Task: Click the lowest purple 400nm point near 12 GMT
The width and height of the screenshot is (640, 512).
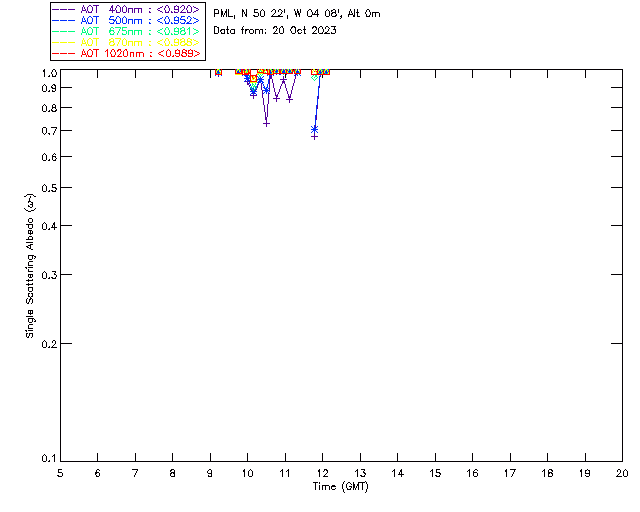Action: [x=314, y=137]
